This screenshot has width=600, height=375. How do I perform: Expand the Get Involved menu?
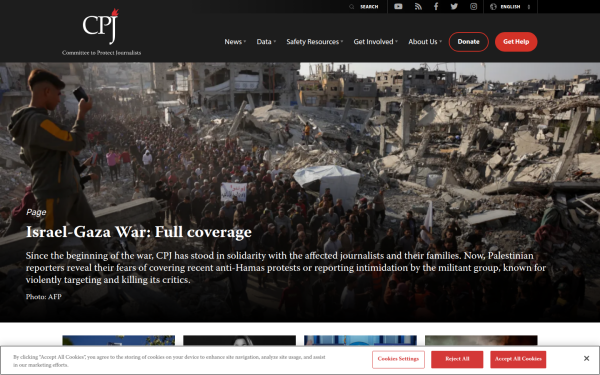(375, 42)
